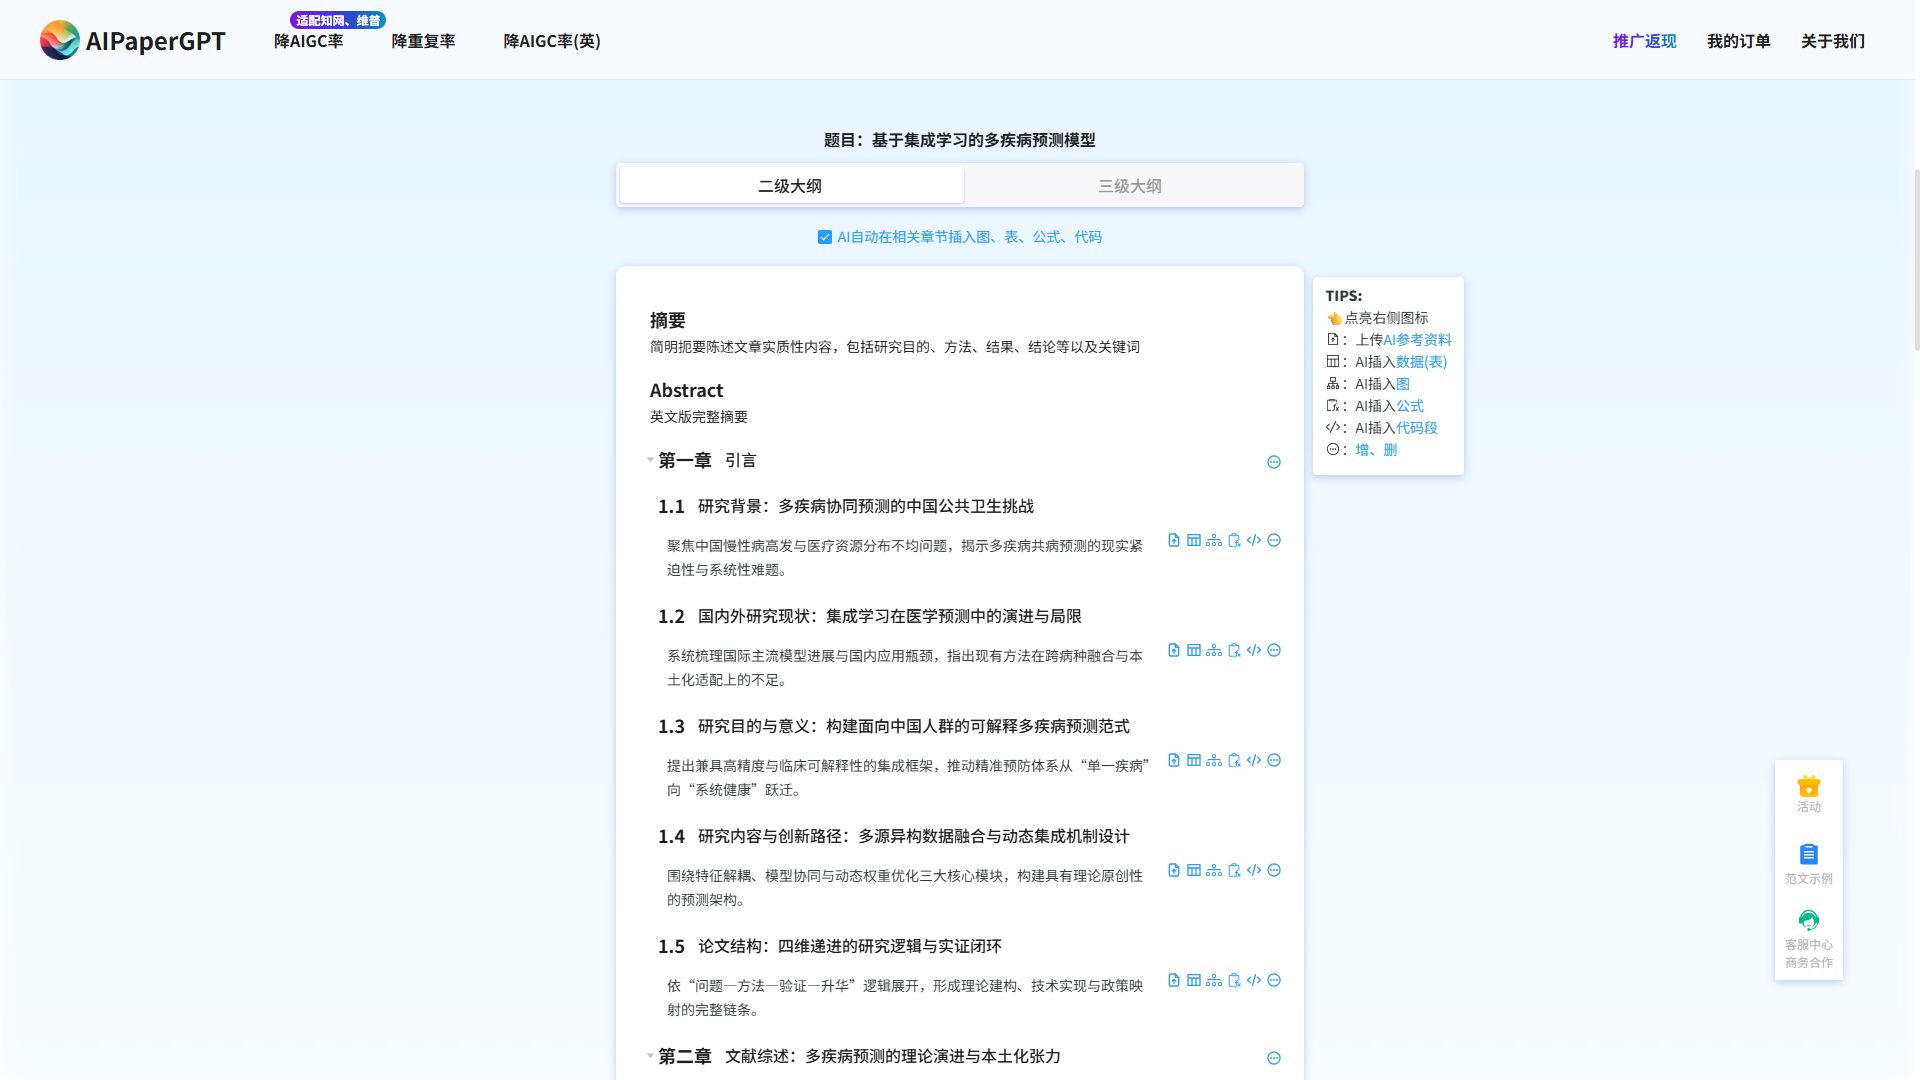Click AI insert table icon beside section 1.2
Image resolution: width=1920 pixels, height=1080 pixels.
pyautogui.click(x=1194, y=650)
